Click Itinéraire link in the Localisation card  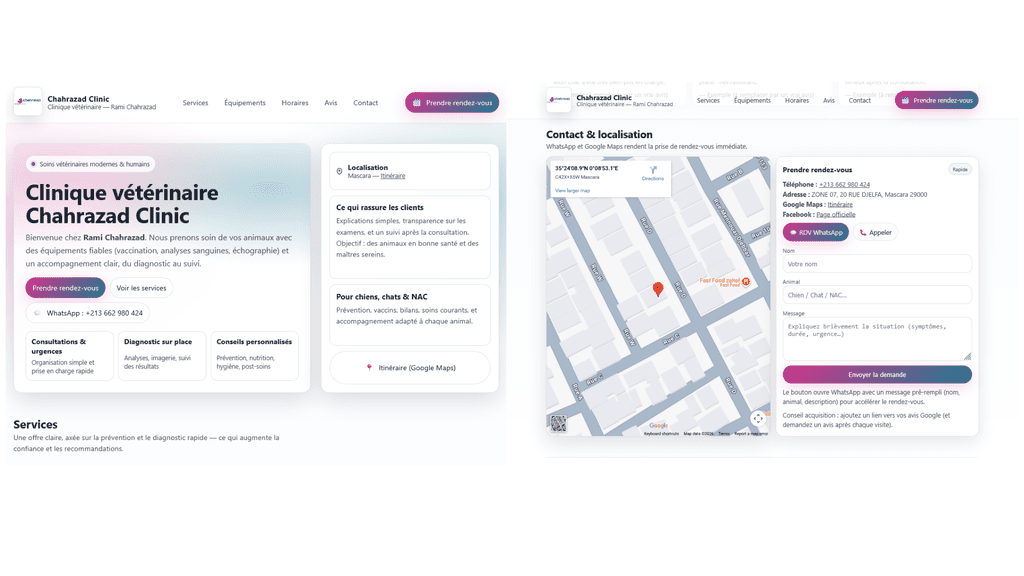[x=393, y=176]
